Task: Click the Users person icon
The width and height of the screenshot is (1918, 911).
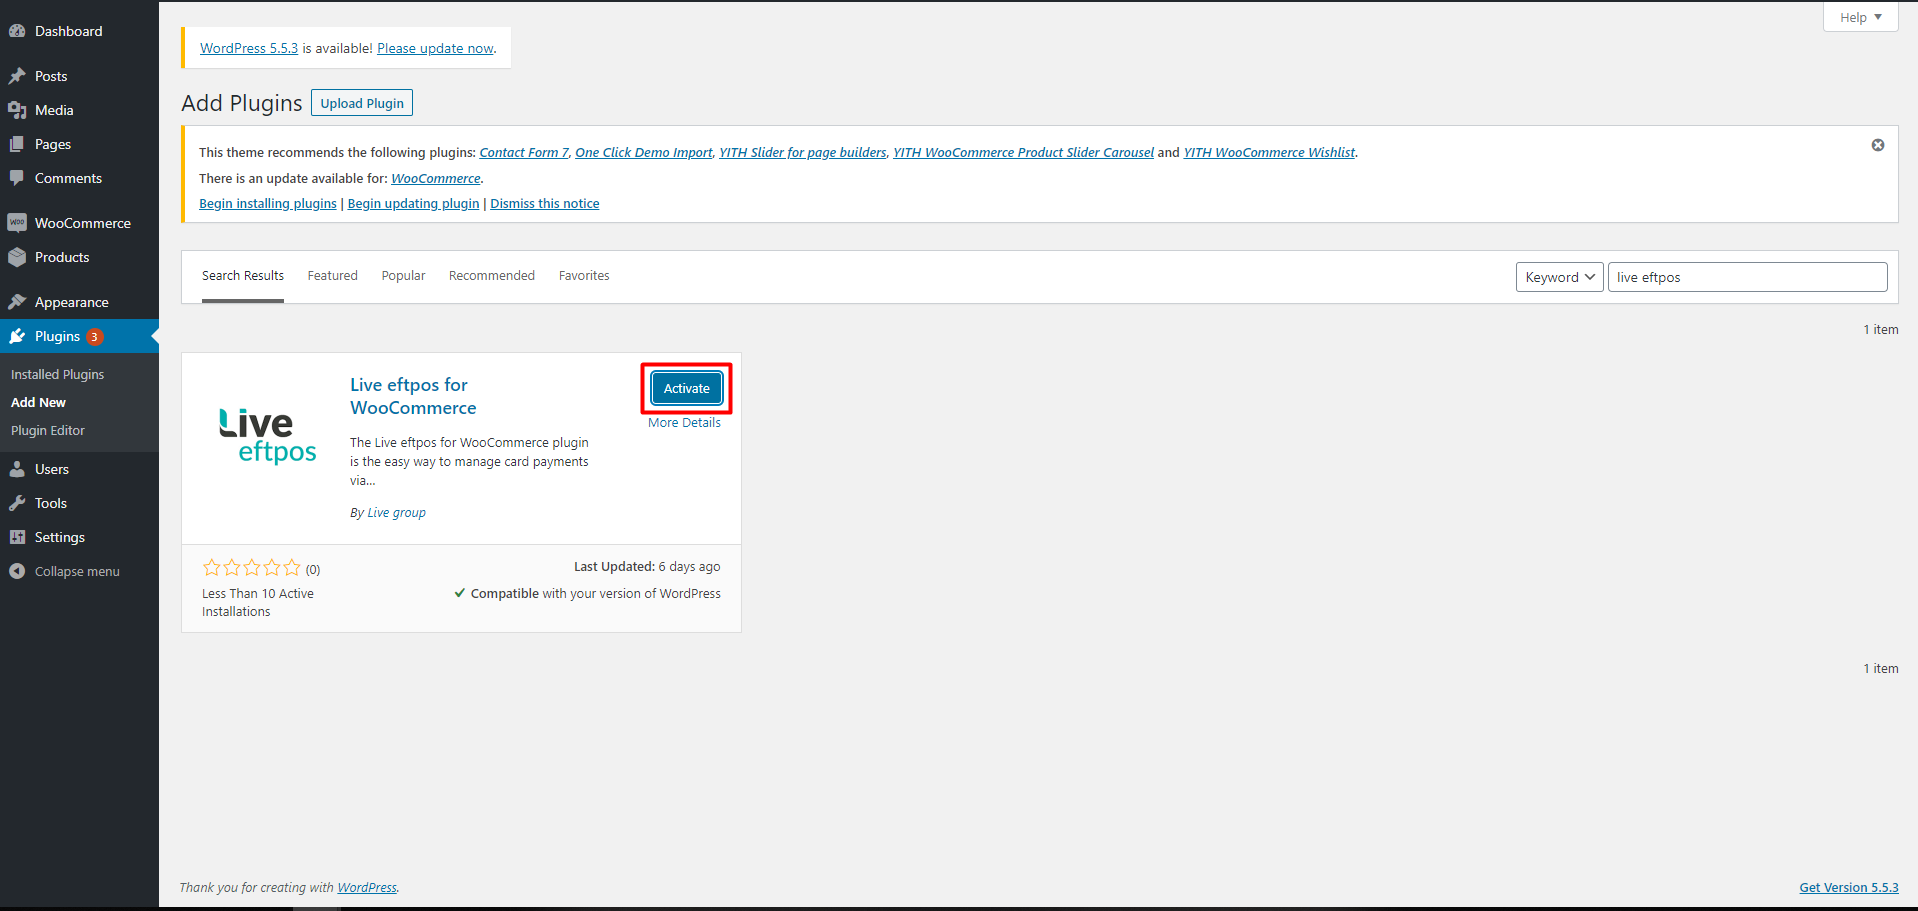Action: tap(17, 469)
